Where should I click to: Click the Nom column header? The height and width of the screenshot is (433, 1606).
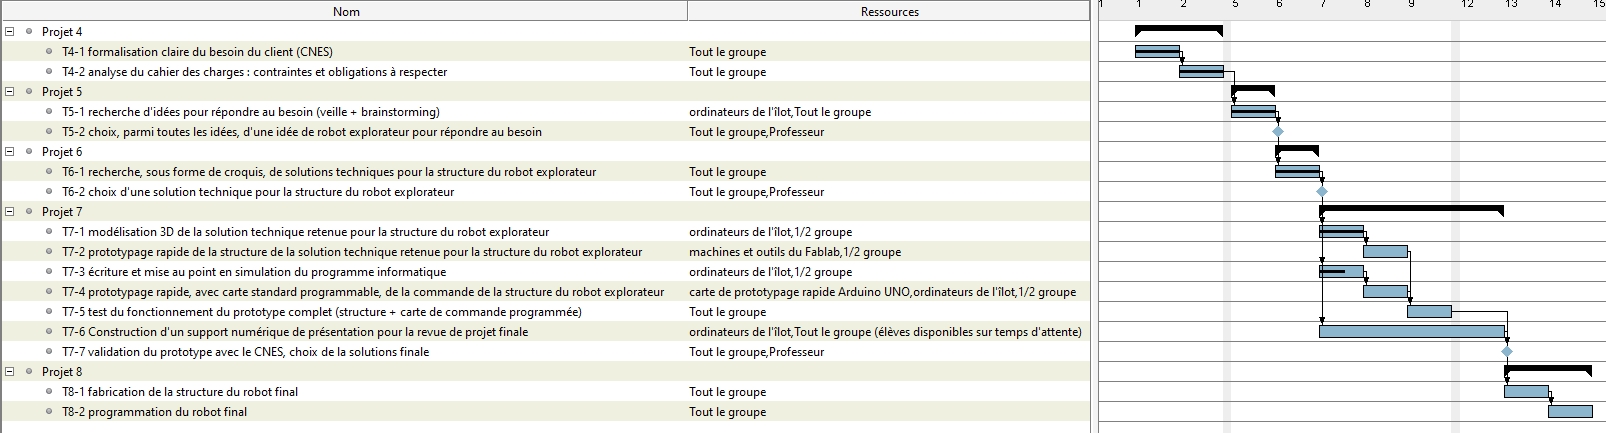point(346,11)
